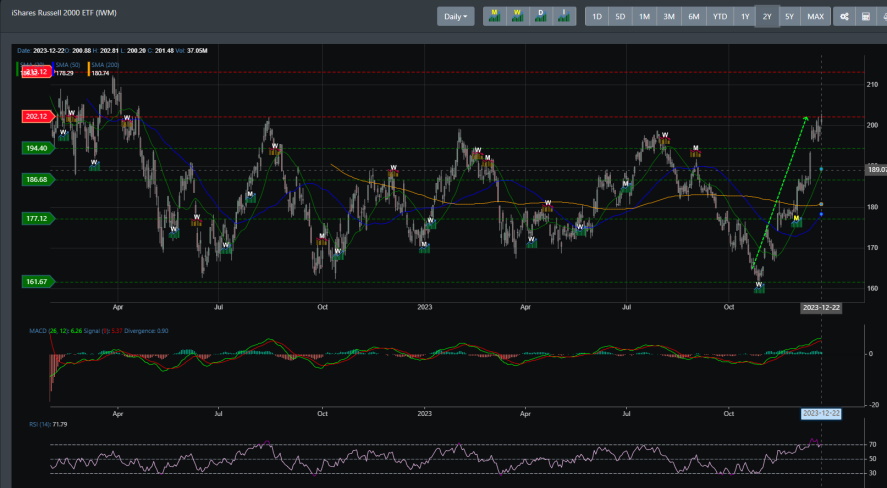
Task: Switch range to 6M
Action: coord(694,16)
